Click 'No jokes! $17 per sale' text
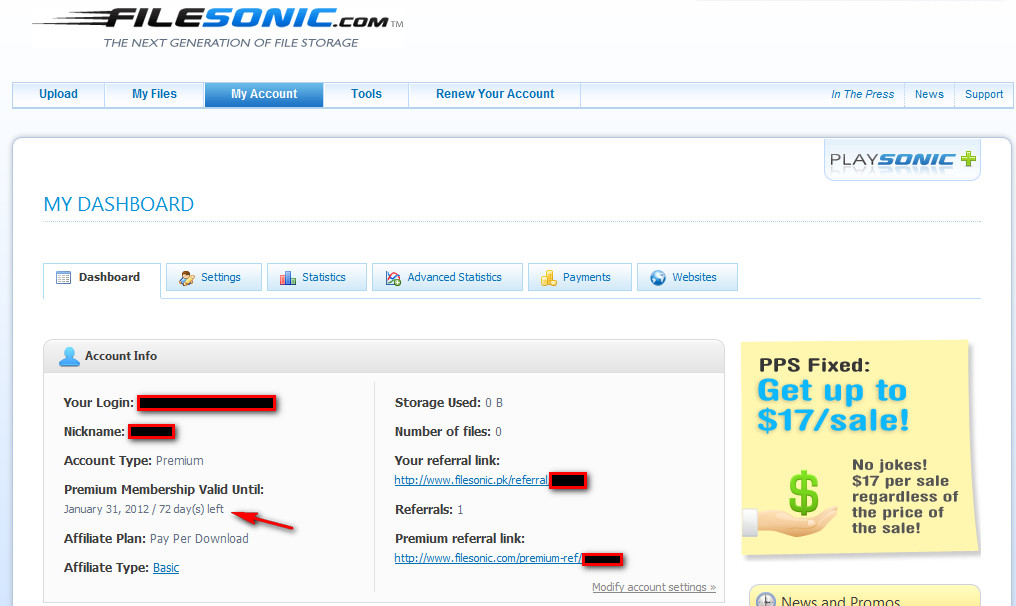Image resolution: width=1016 pixels, height=606 pixels. click(x=901, y=473)
